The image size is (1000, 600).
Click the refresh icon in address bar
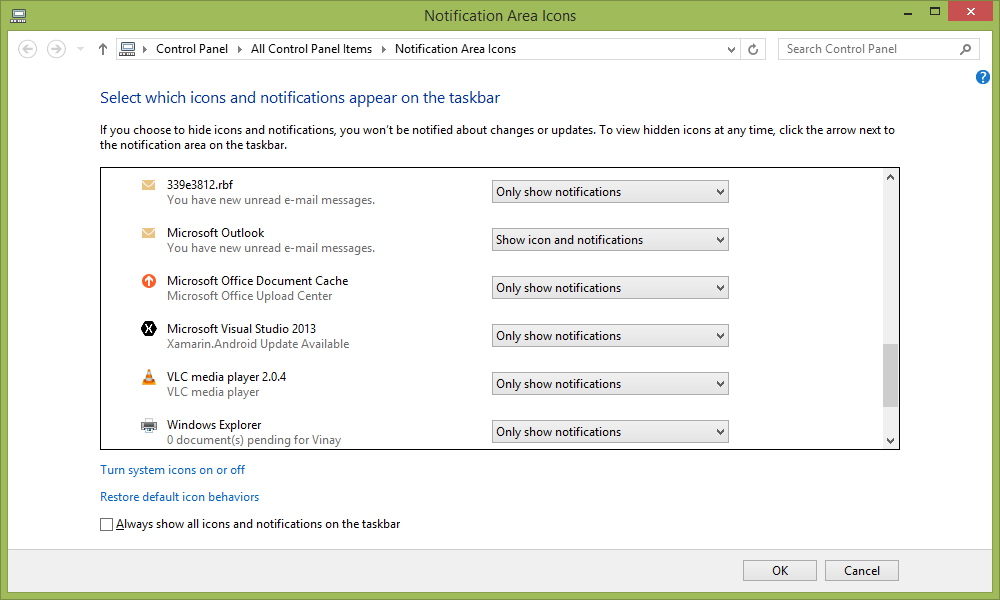coord(753,48)
